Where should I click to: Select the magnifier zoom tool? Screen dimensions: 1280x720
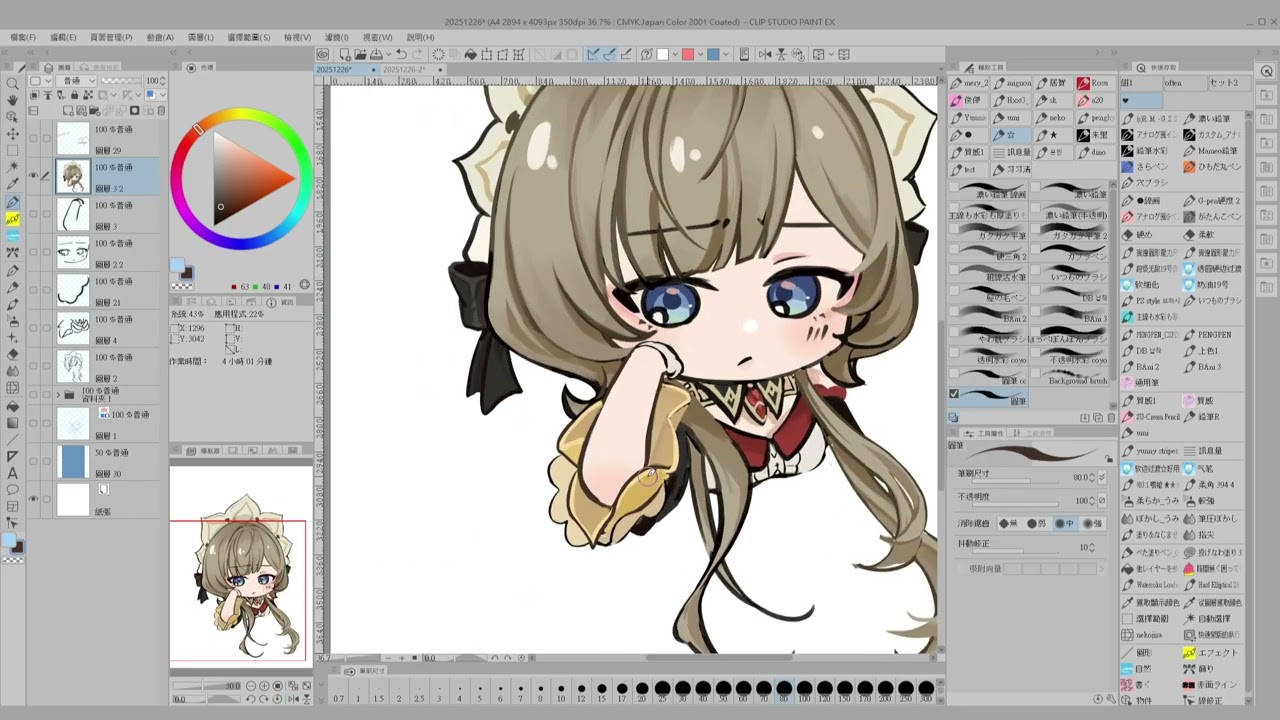[12, 84]
